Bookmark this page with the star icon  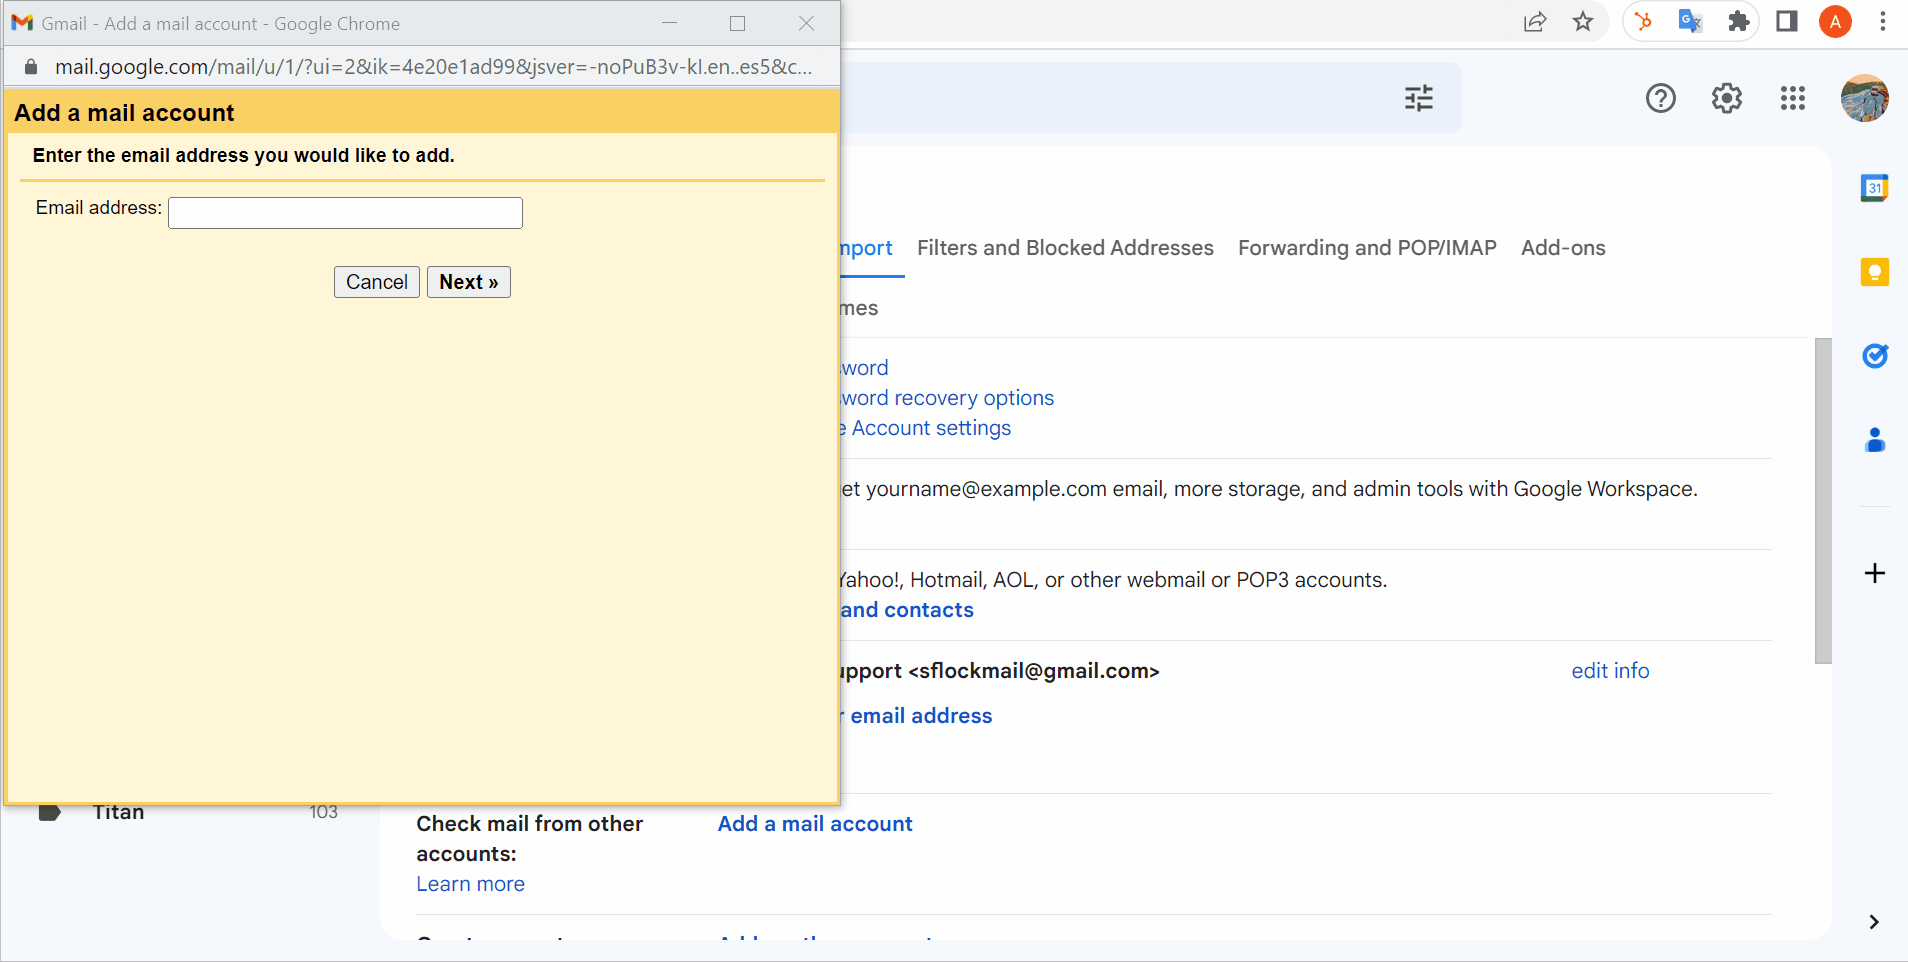(1583, 22)
